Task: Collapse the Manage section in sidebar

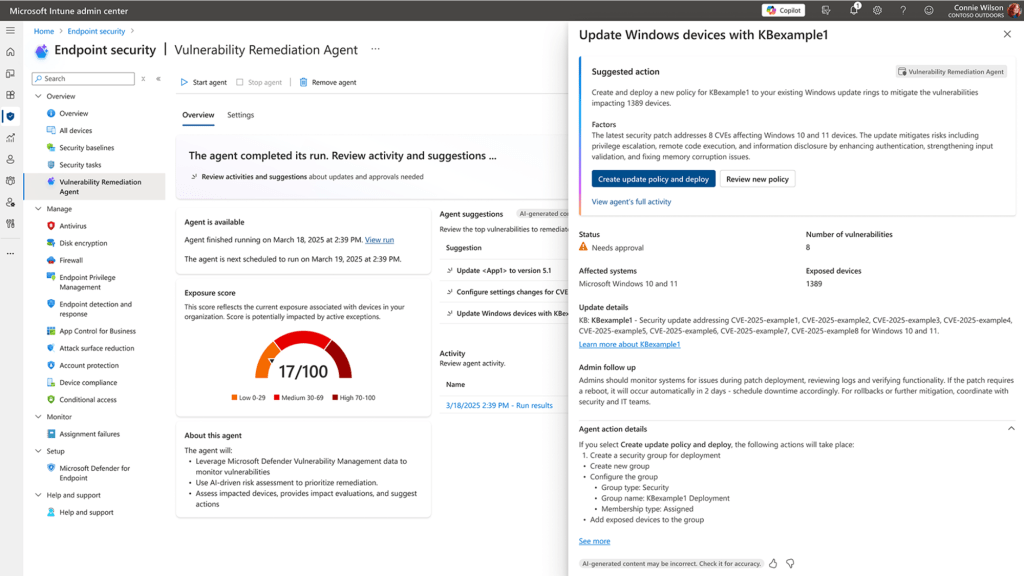Action: click(x=39, y=209)
